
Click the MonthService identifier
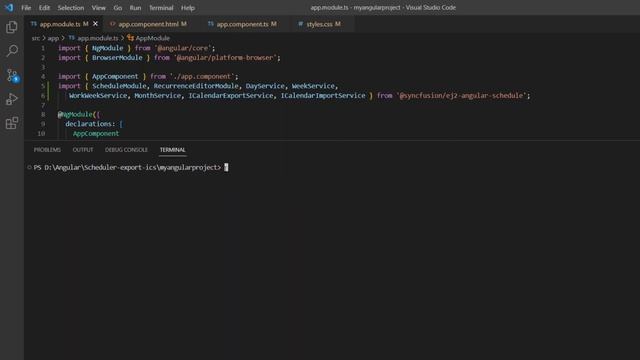[x=158, y=96]
